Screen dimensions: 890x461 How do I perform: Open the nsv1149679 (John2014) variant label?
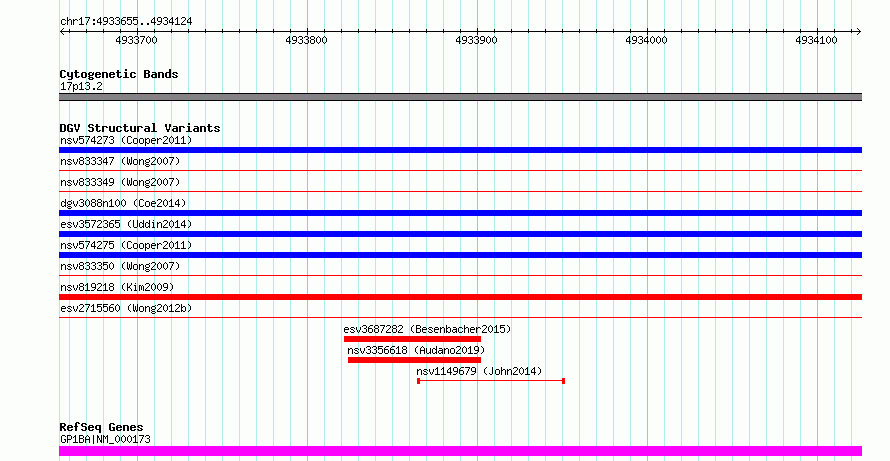(479, 371)
